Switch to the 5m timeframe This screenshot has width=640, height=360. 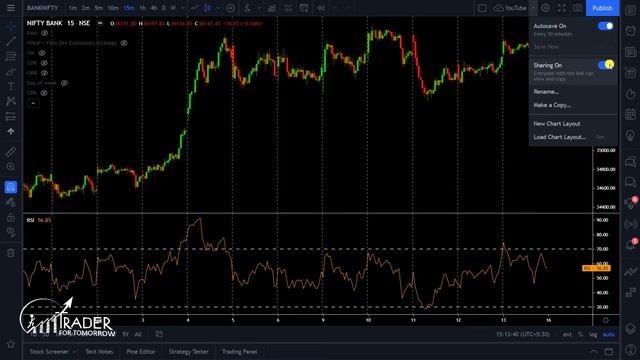[x=98, y=8]
